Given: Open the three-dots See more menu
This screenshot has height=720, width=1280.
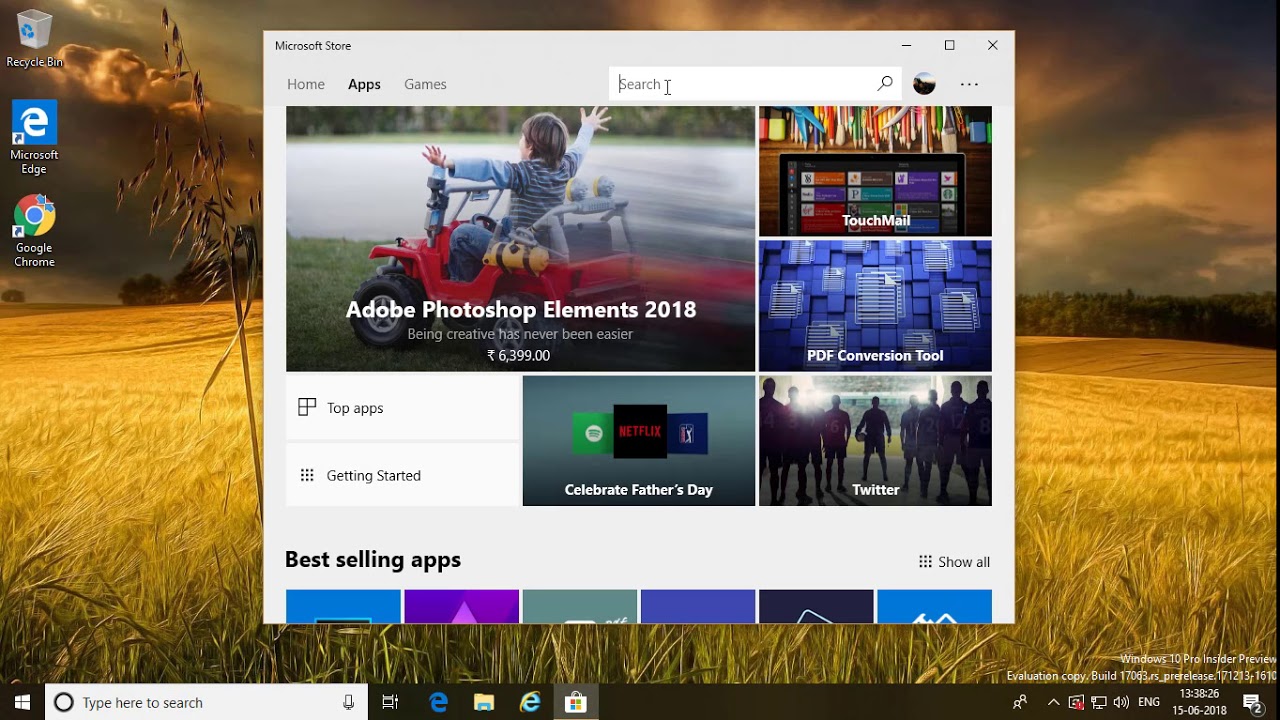Looking at the screenshot, I should [x=969, y=84].
